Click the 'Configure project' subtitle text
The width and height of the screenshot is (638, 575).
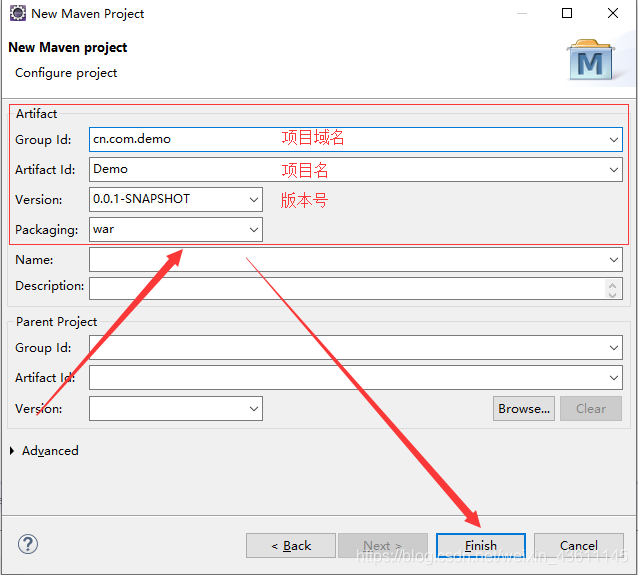coord(66,73)
